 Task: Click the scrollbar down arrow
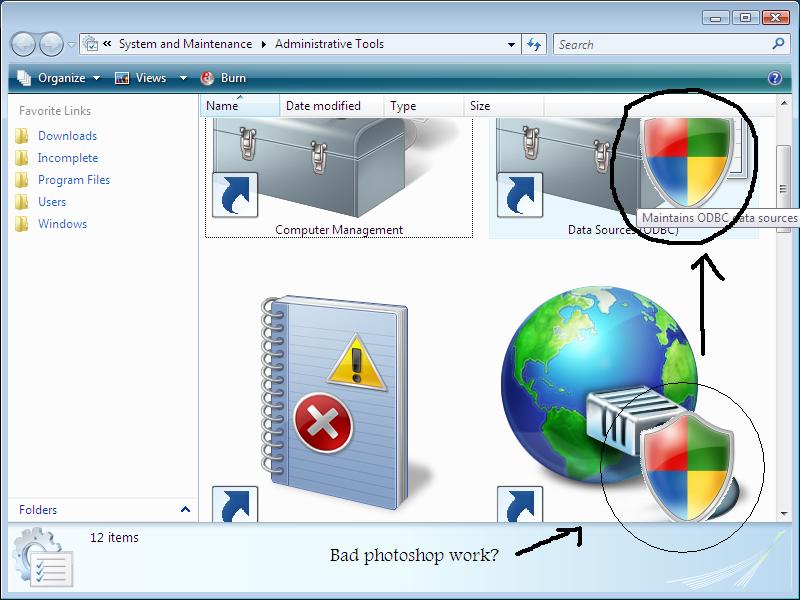click(x=784, y=514)
